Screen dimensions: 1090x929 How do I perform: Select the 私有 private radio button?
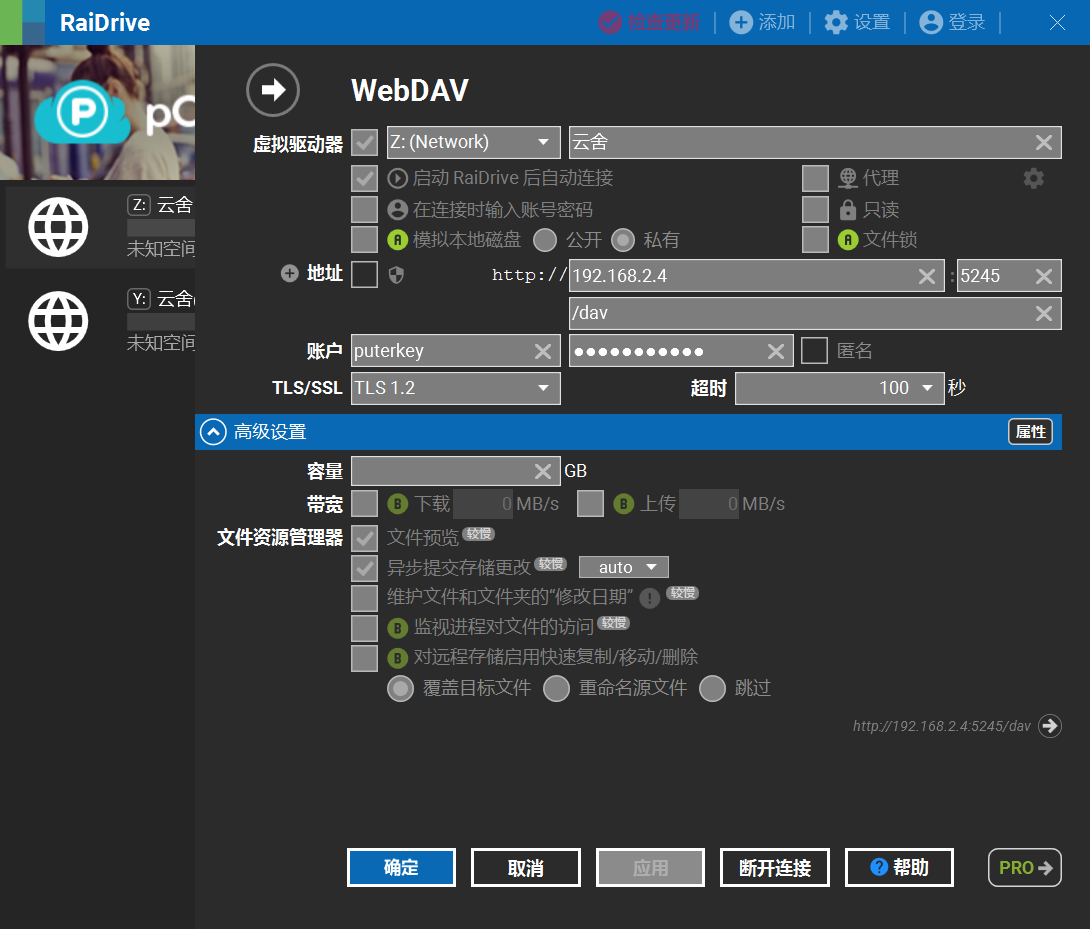pyautogui.click(x=623, y=240)
